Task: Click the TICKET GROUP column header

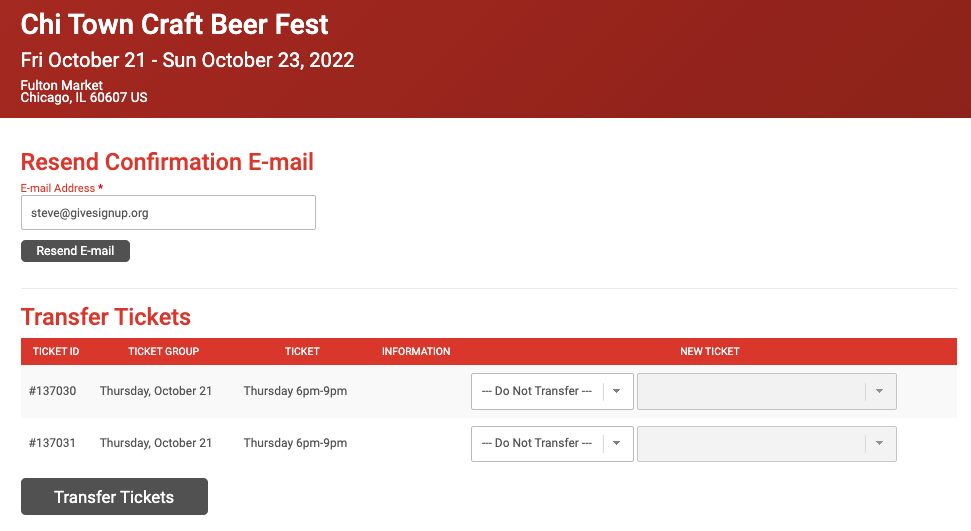Action: [x=163, y=351]
